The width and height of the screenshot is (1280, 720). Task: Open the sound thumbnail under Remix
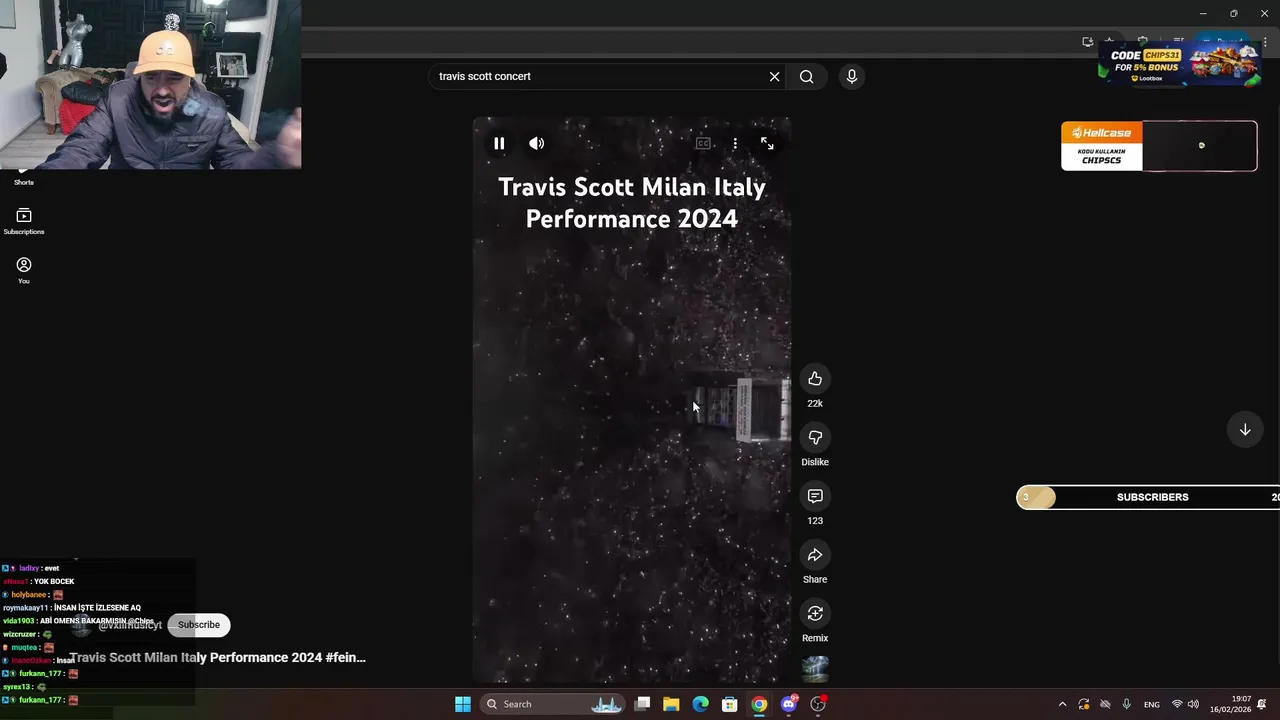[815, 669]
